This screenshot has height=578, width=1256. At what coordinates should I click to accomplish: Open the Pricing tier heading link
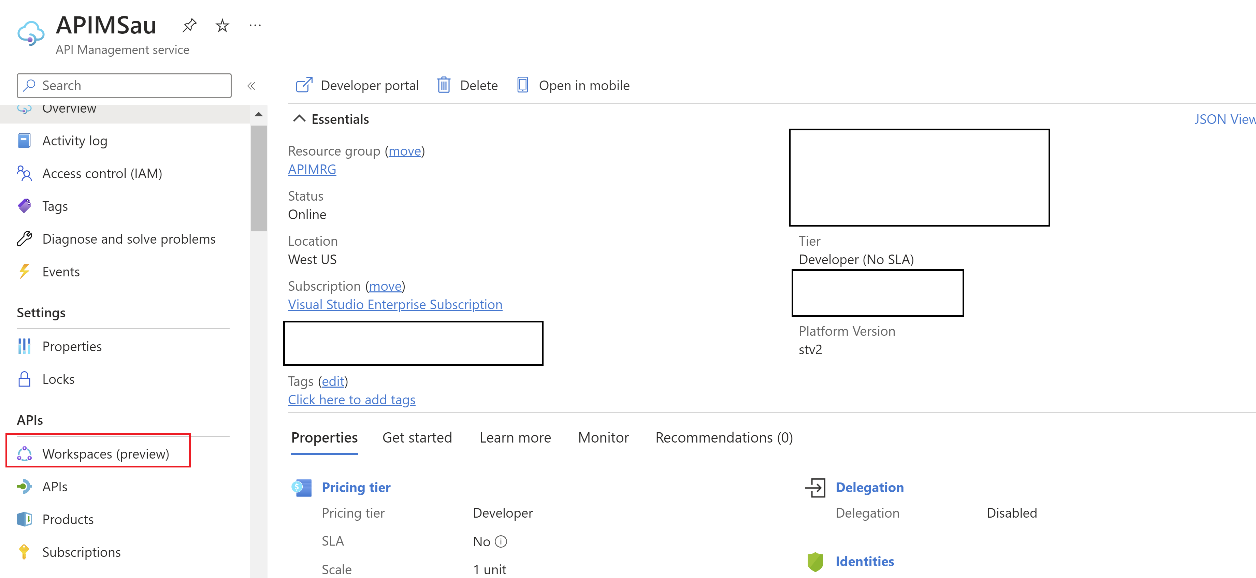(x=356, y=487)
